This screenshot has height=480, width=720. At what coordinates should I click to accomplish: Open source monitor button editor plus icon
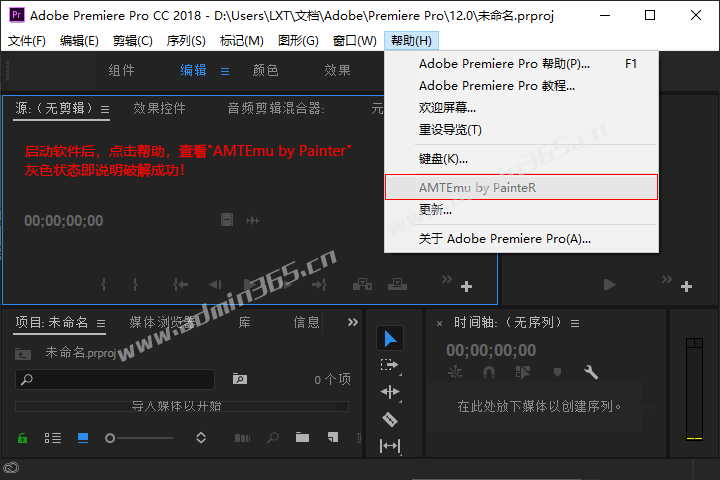[467, 287]
